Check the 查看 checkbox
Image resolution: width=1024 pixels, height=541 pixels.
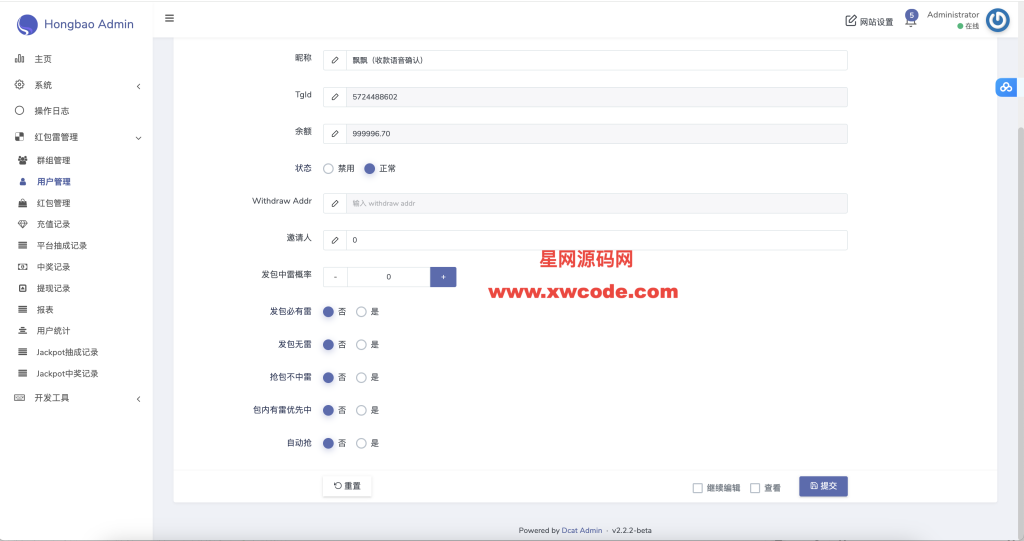tap(755, 488)
